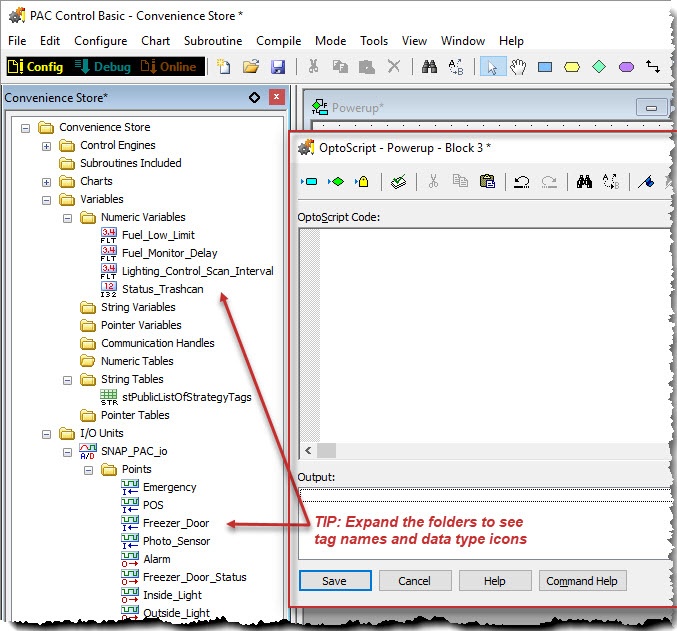Open the Tools menu

click(x=374, y=41)
